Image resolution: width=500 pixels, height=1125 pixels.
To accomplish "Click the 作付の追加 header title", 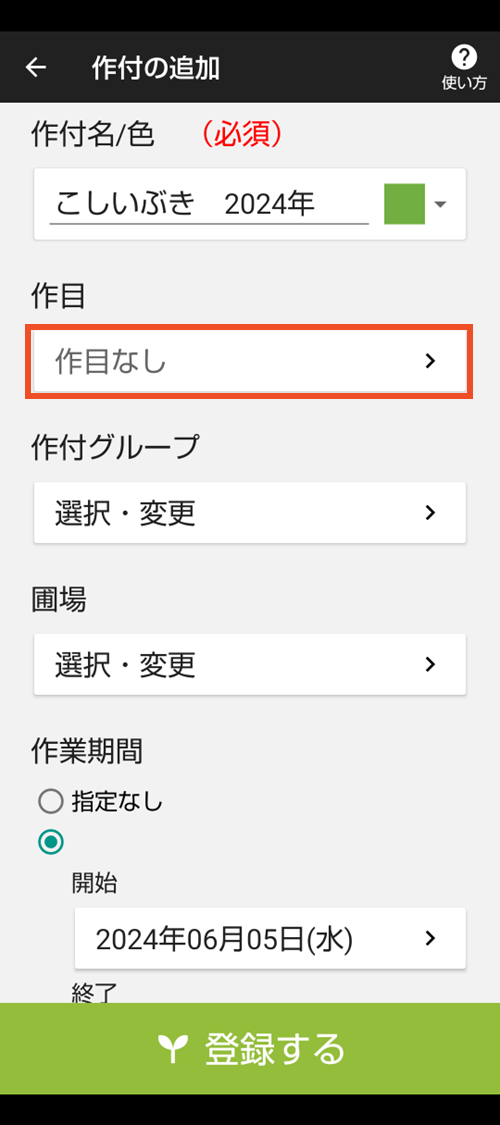I will click(x=156, y=68).
